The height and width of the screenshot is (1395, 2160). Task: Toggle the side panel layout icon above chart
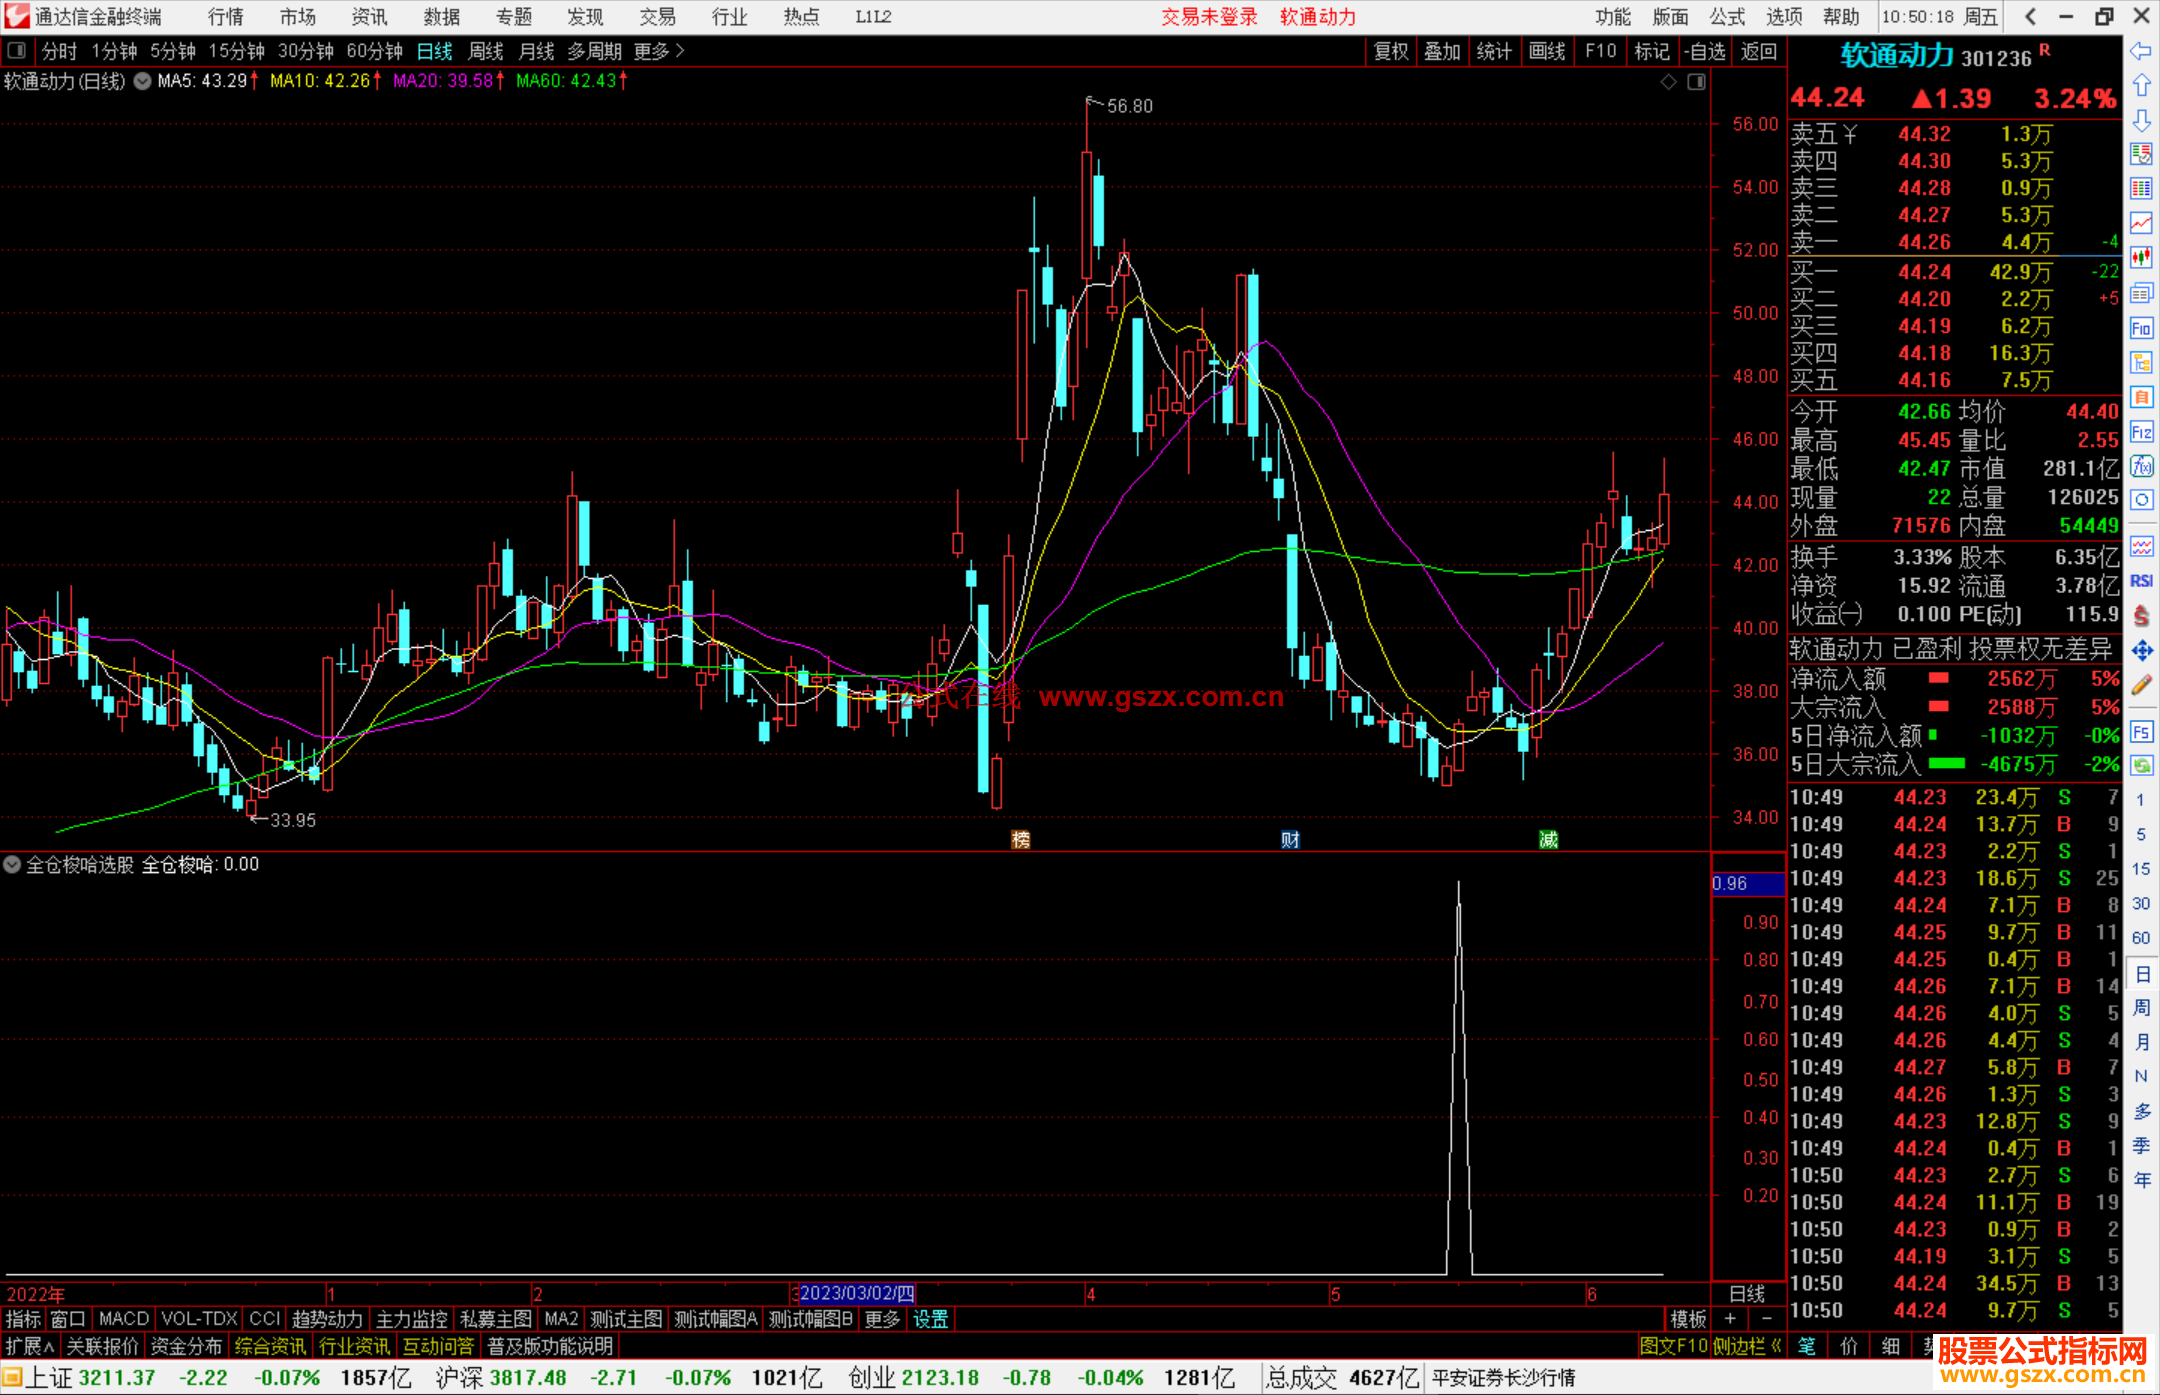1696,82
